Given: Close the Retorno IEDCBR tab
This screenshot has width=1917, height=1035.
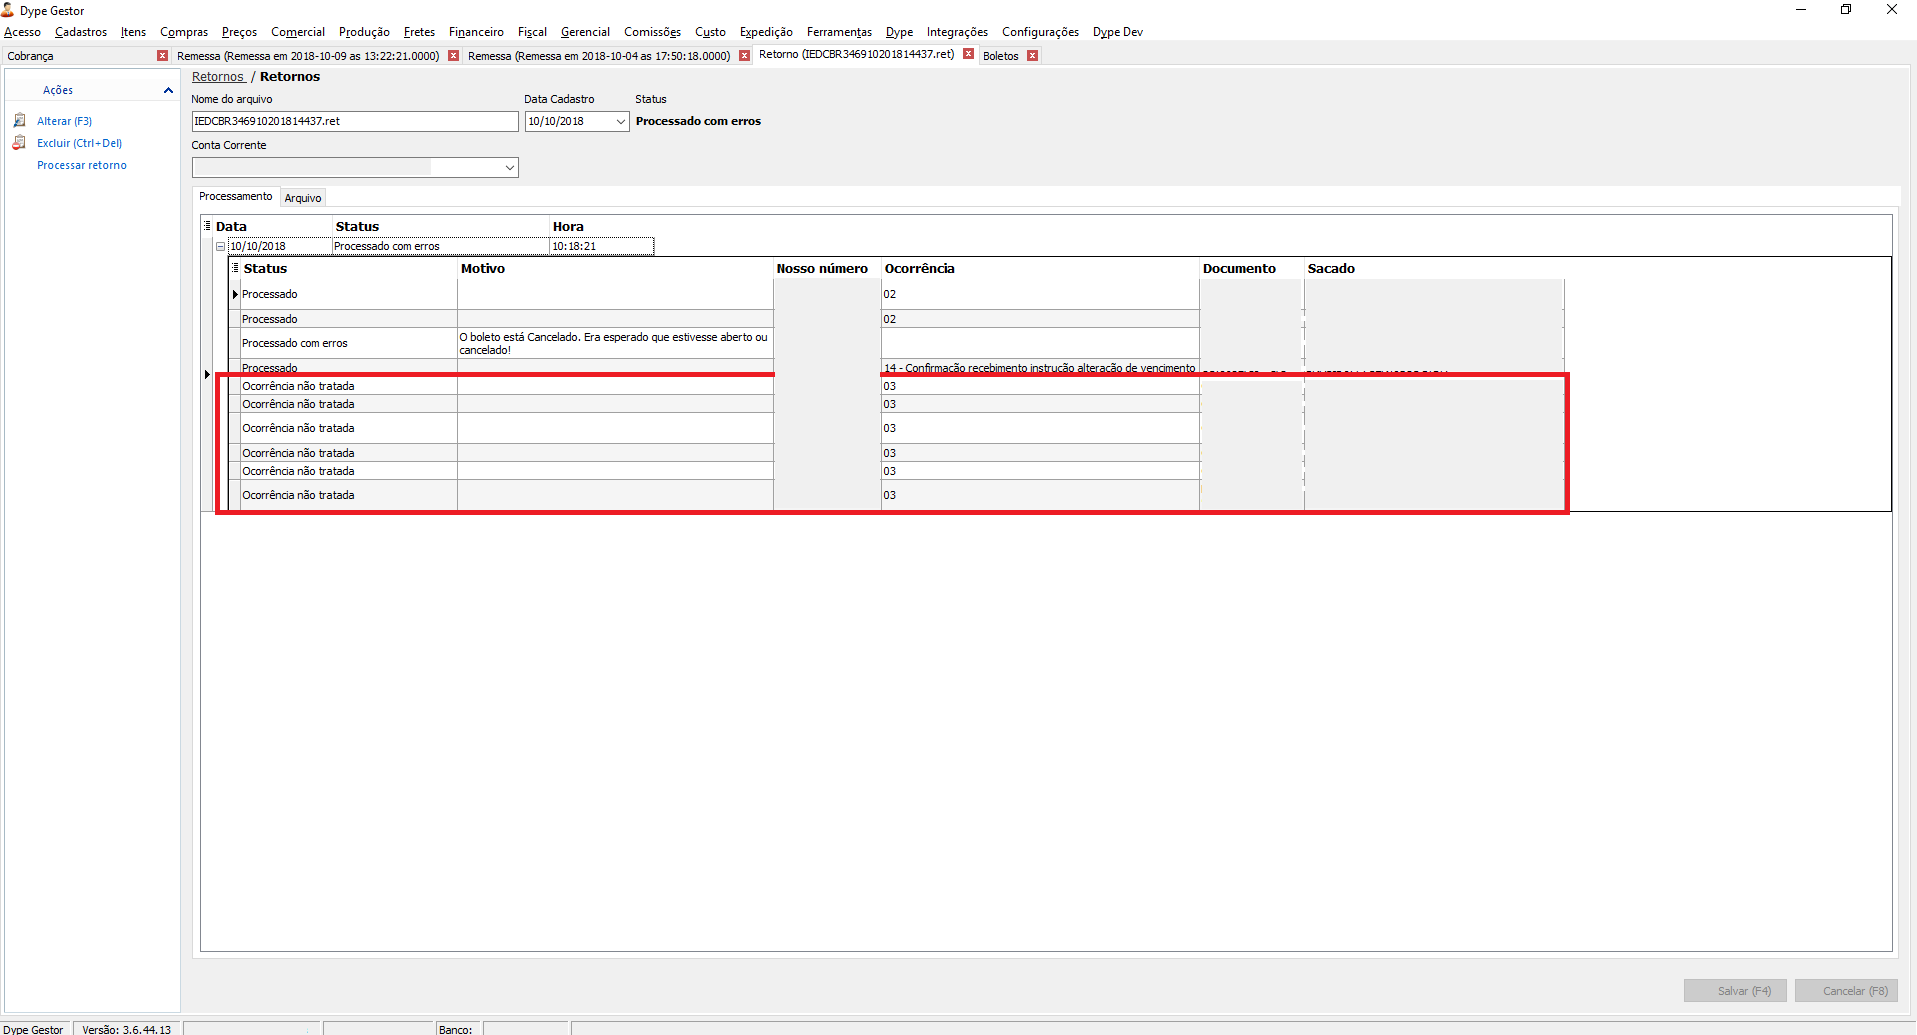Looking at the screenshot, I should (968, 54).
